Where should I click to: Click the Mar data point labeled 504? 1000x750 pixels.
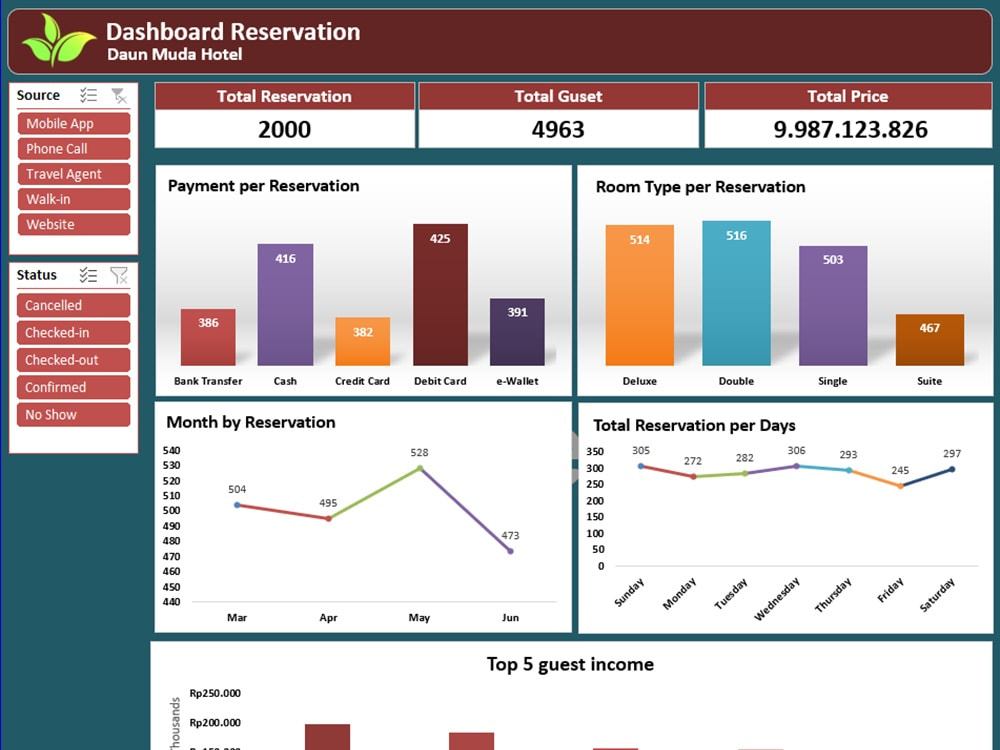[x=237, y=505]
